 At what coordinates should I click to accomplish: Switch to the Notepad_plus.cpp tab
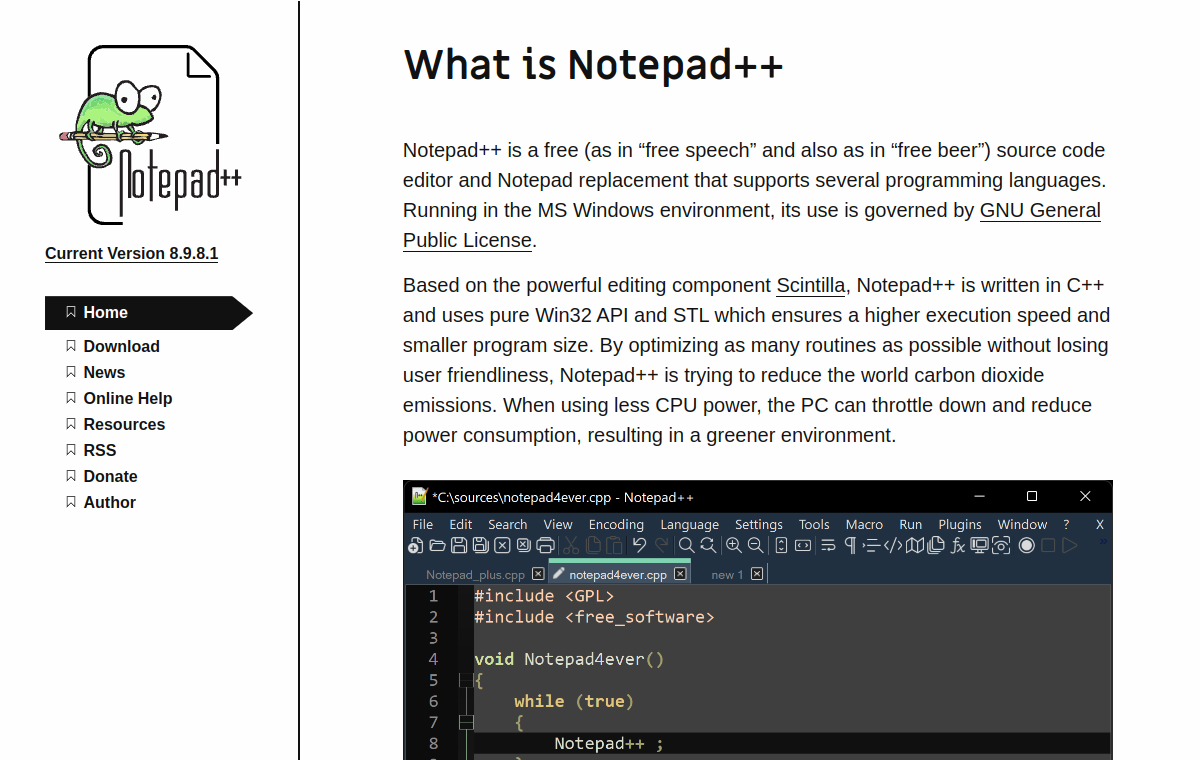pos(475,574)
